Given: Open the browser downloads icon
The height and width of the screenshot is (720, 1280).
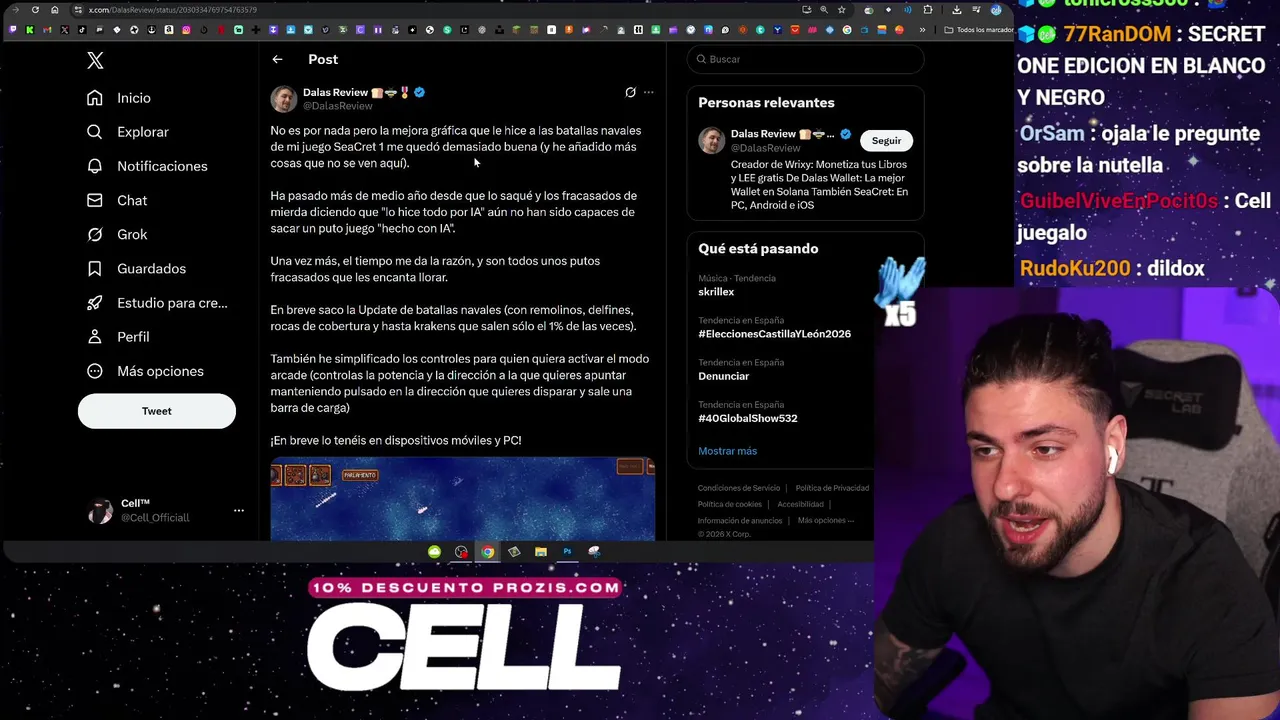Looking at the screenshot, I should click(957, 10).
